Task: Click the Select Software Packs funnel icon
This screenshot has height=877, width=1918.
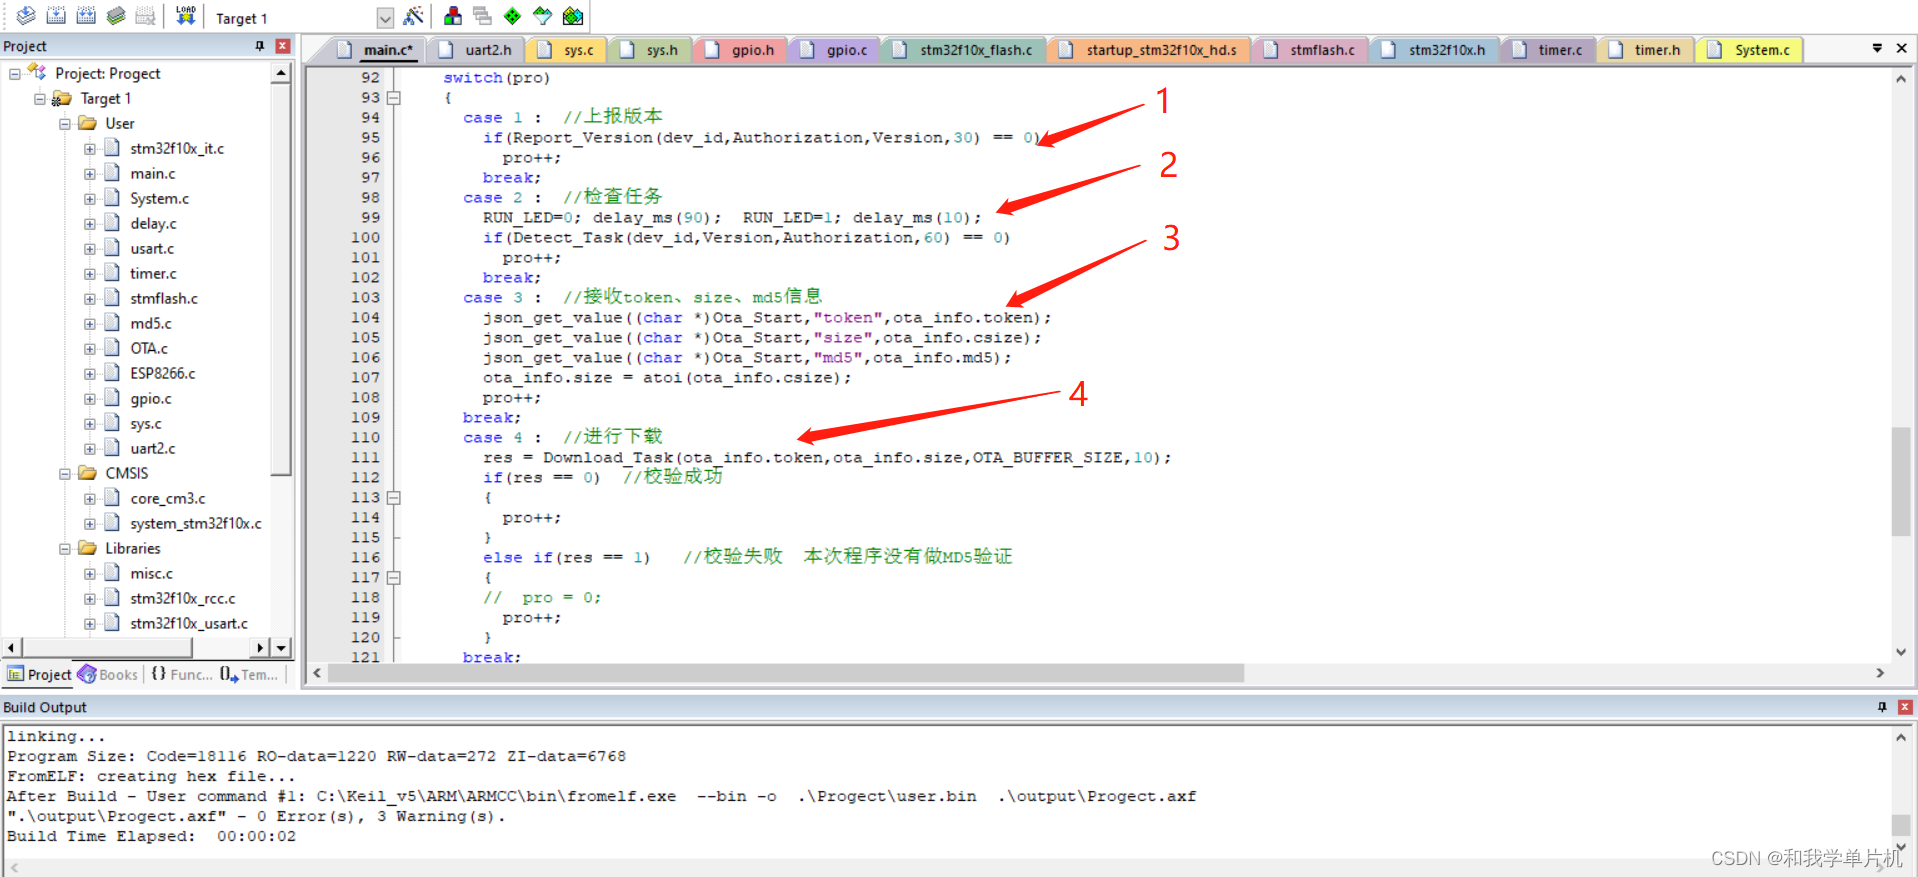Action: [x=542, y=16]
